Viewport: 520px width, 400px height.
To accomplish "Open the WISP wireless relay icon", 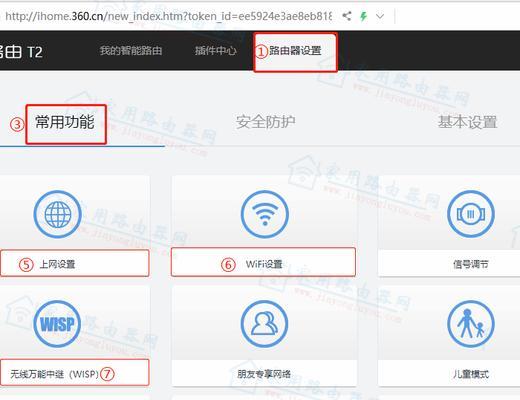I will 58,324.
